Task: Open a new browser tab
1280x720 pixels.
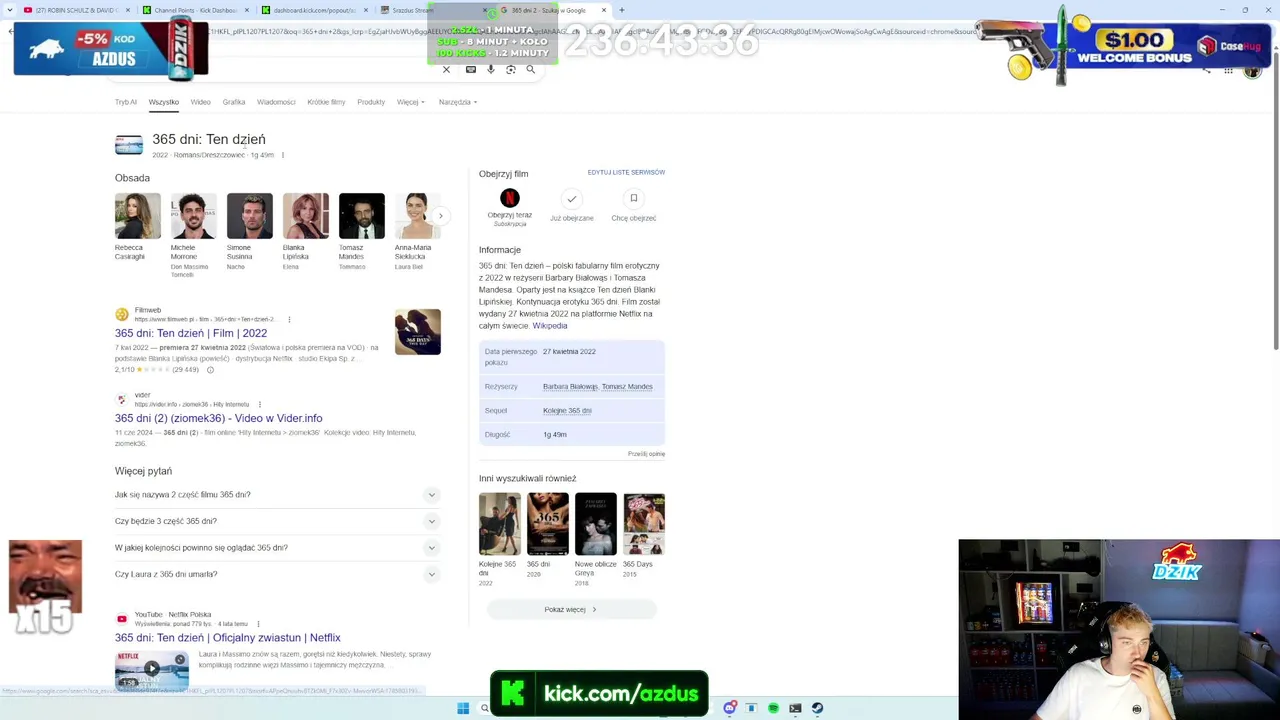Action: point(621,10)
